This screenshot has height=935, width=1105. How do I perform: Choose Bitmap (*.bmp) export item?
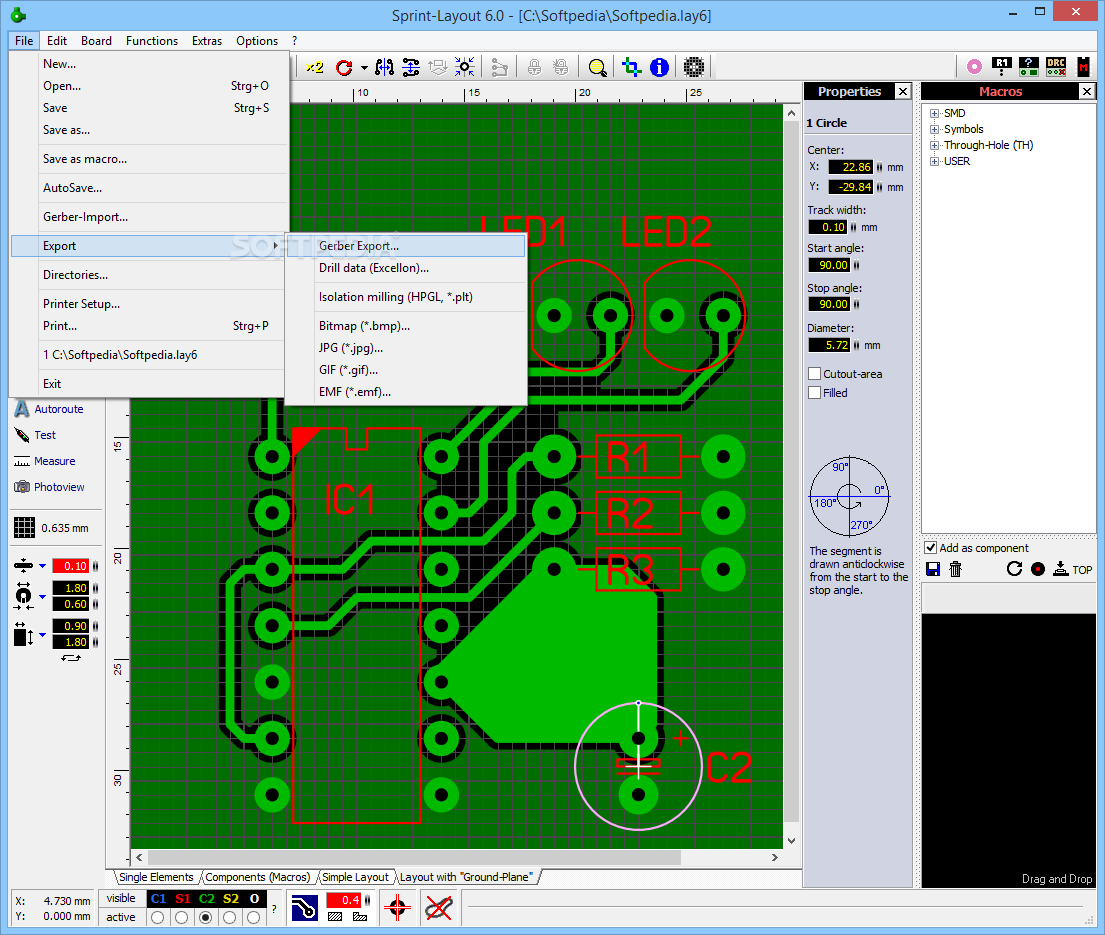pos(406,326)
